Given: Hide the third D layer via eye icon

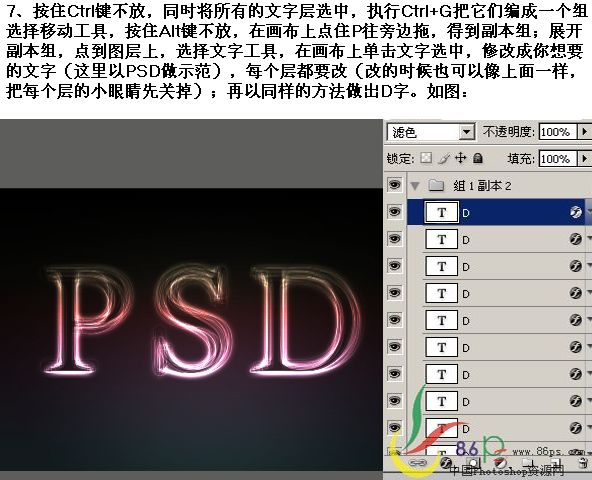Looking at the screenshot, I should (x=395, y=266).
